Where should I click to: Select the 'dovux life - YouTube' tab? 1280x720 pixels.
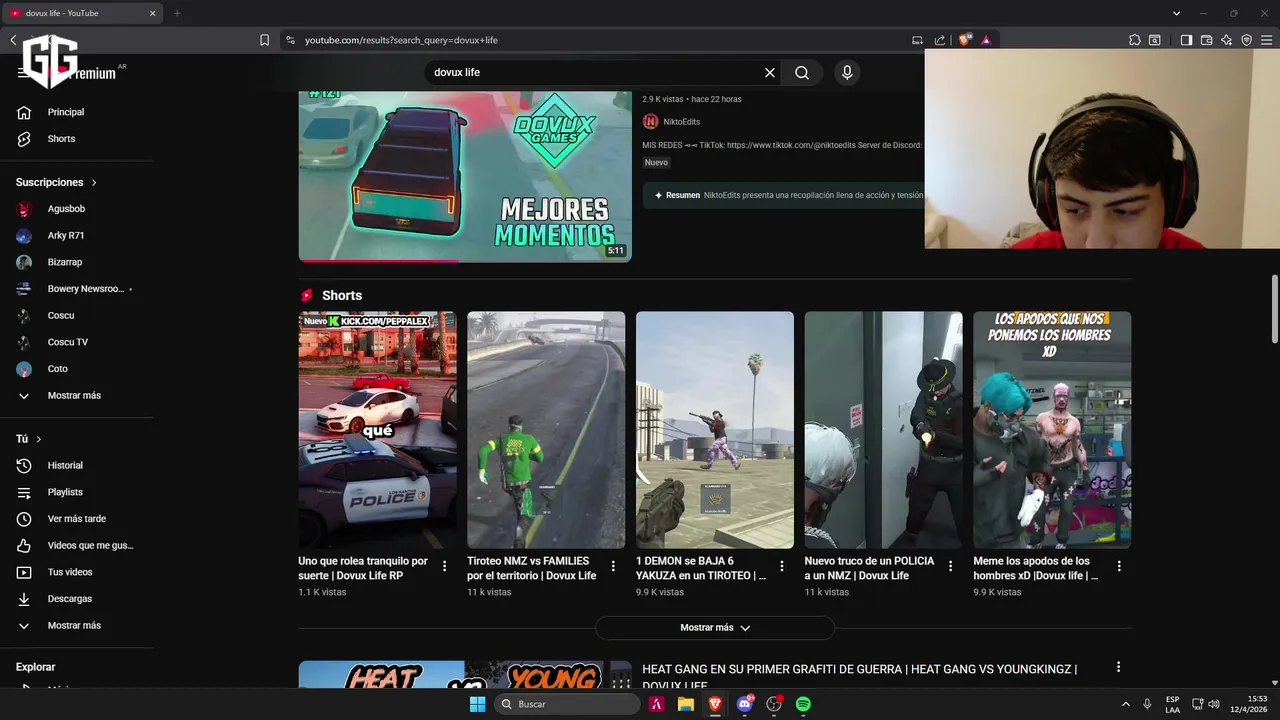pos(80,13)
